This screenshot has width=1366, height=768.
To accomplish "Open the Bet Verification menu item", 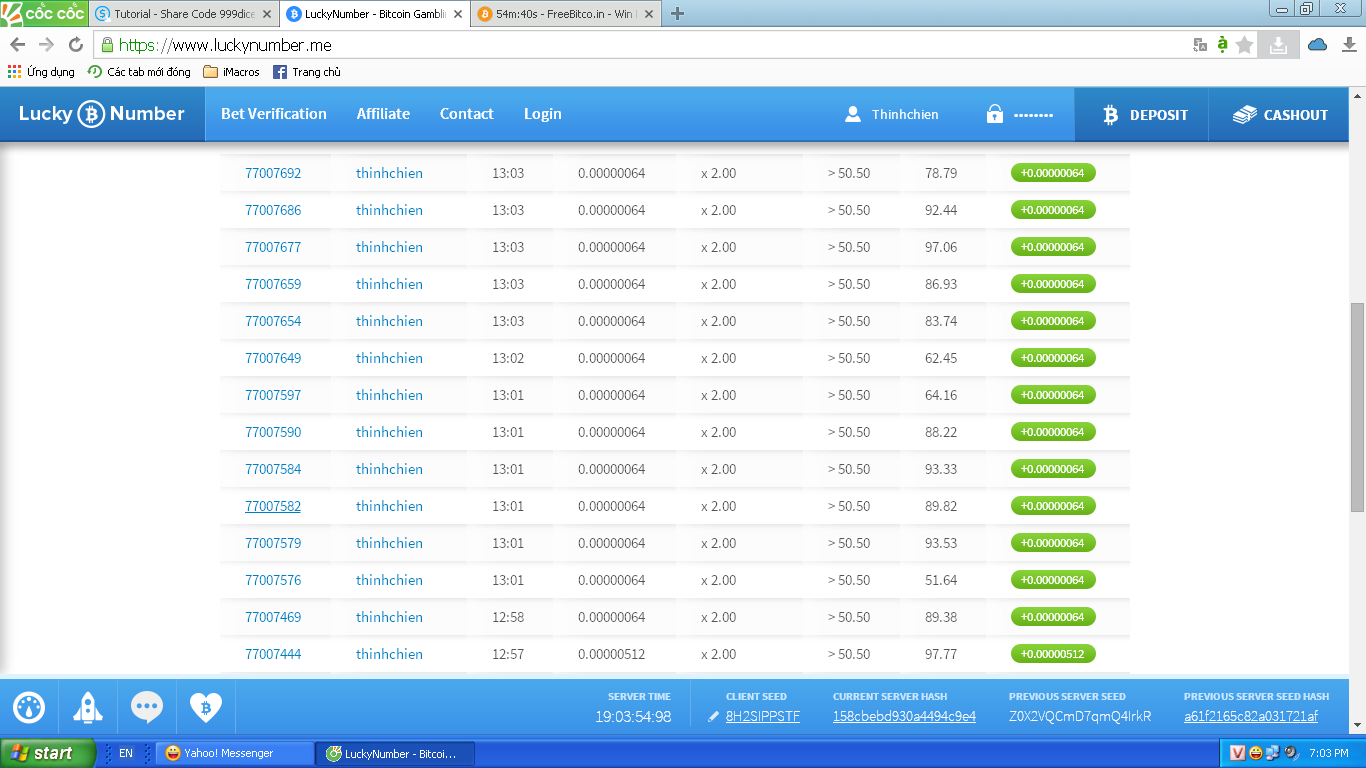I will pos(273,114).
